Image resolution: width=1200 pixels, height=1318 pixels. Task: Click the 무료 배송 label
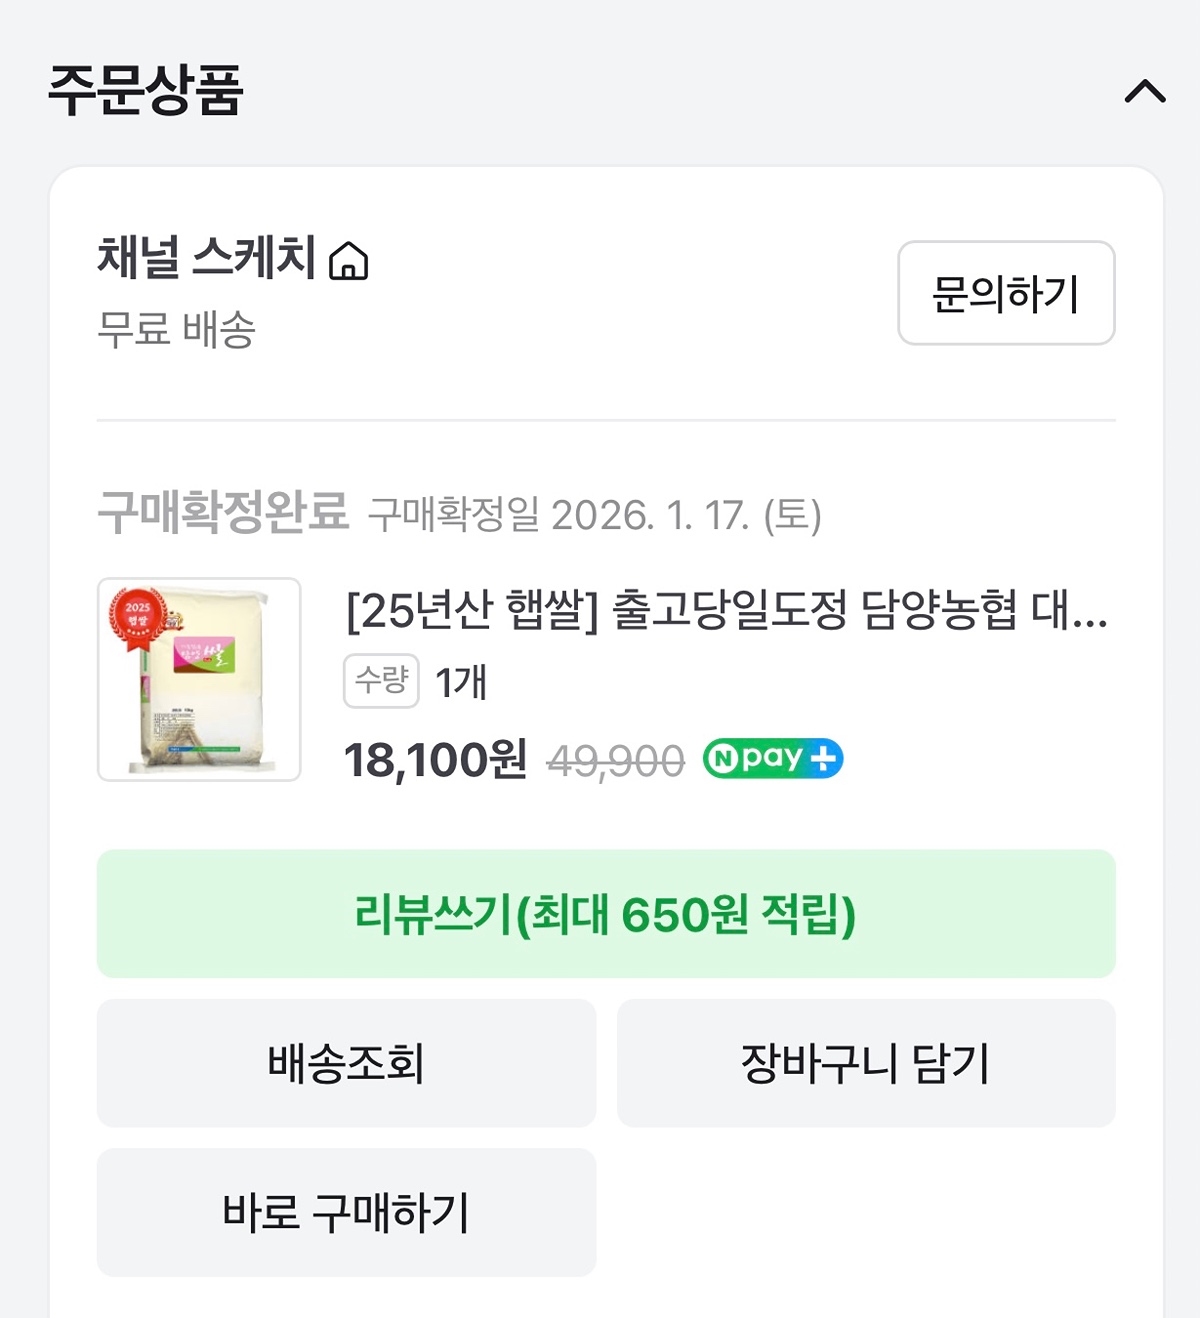(176, 329)
